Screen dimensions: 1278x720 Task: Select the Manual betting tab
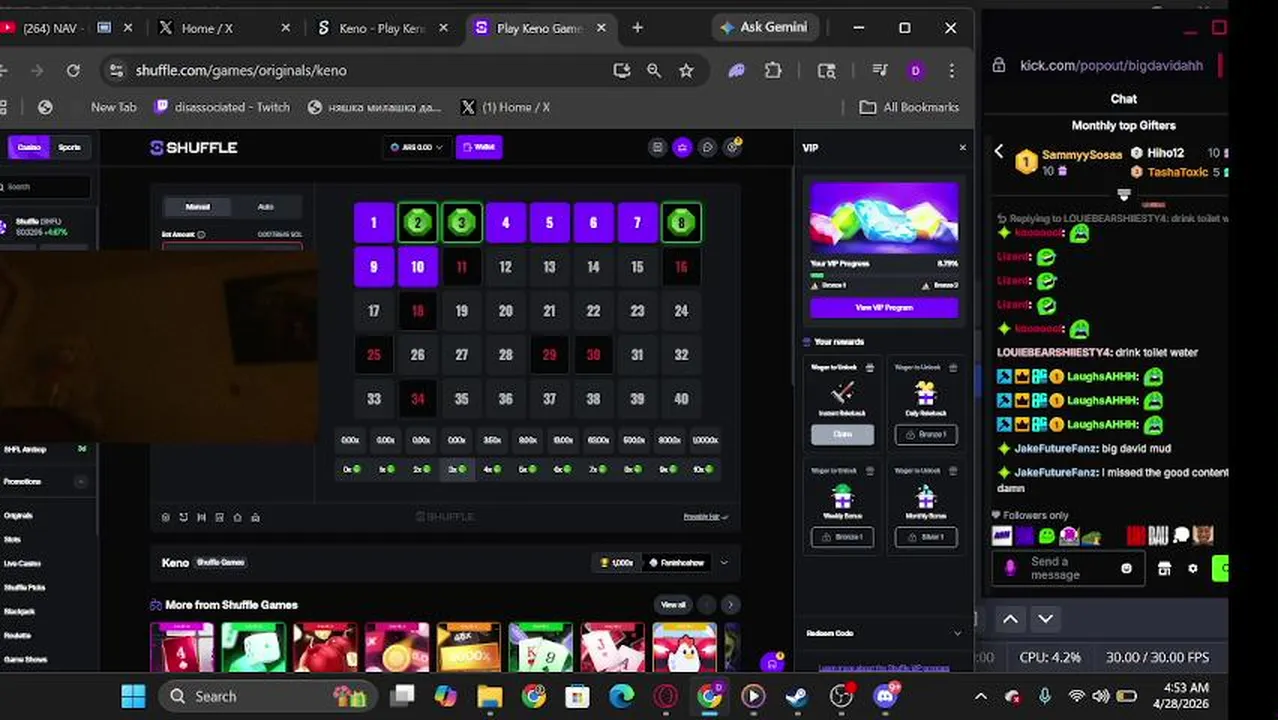[198, 207]
